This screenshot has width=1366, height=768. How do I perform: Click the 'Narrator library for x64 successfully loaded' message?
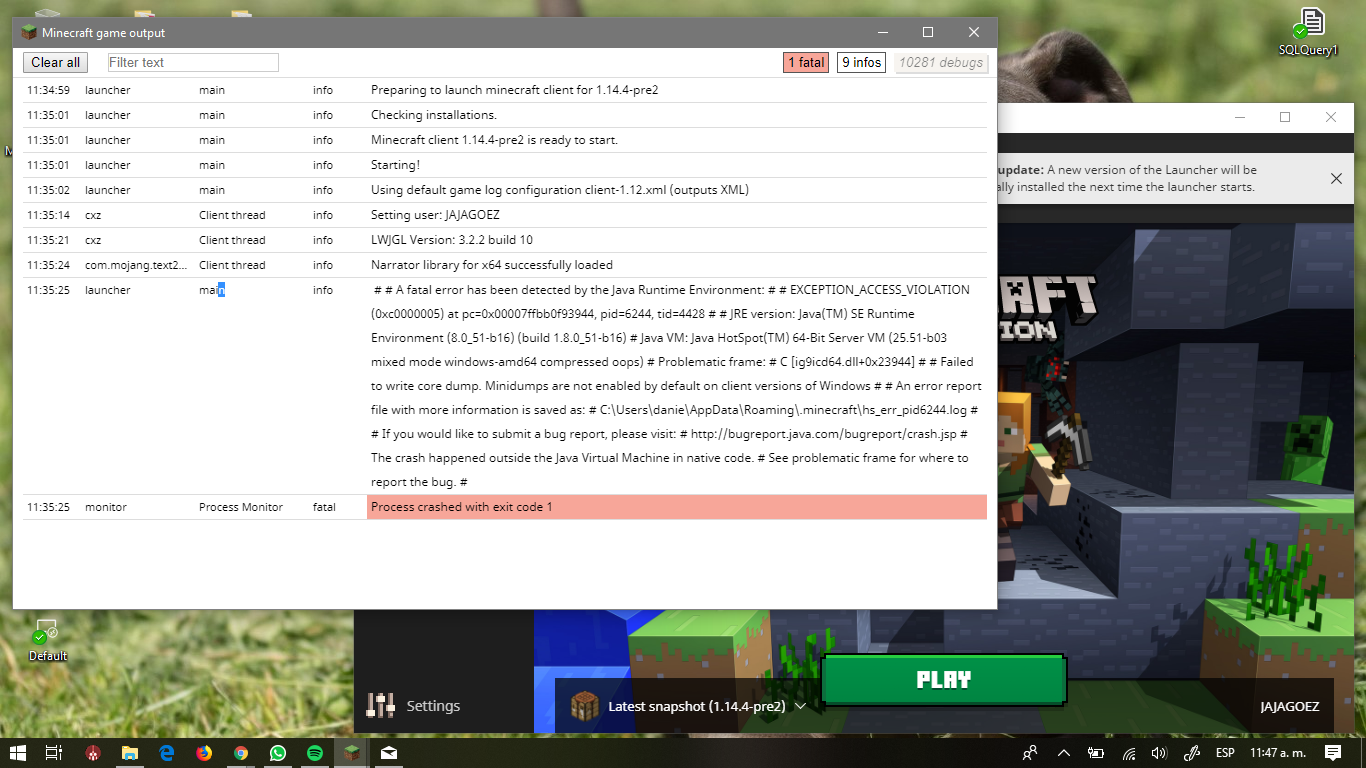tap(492, 265)
